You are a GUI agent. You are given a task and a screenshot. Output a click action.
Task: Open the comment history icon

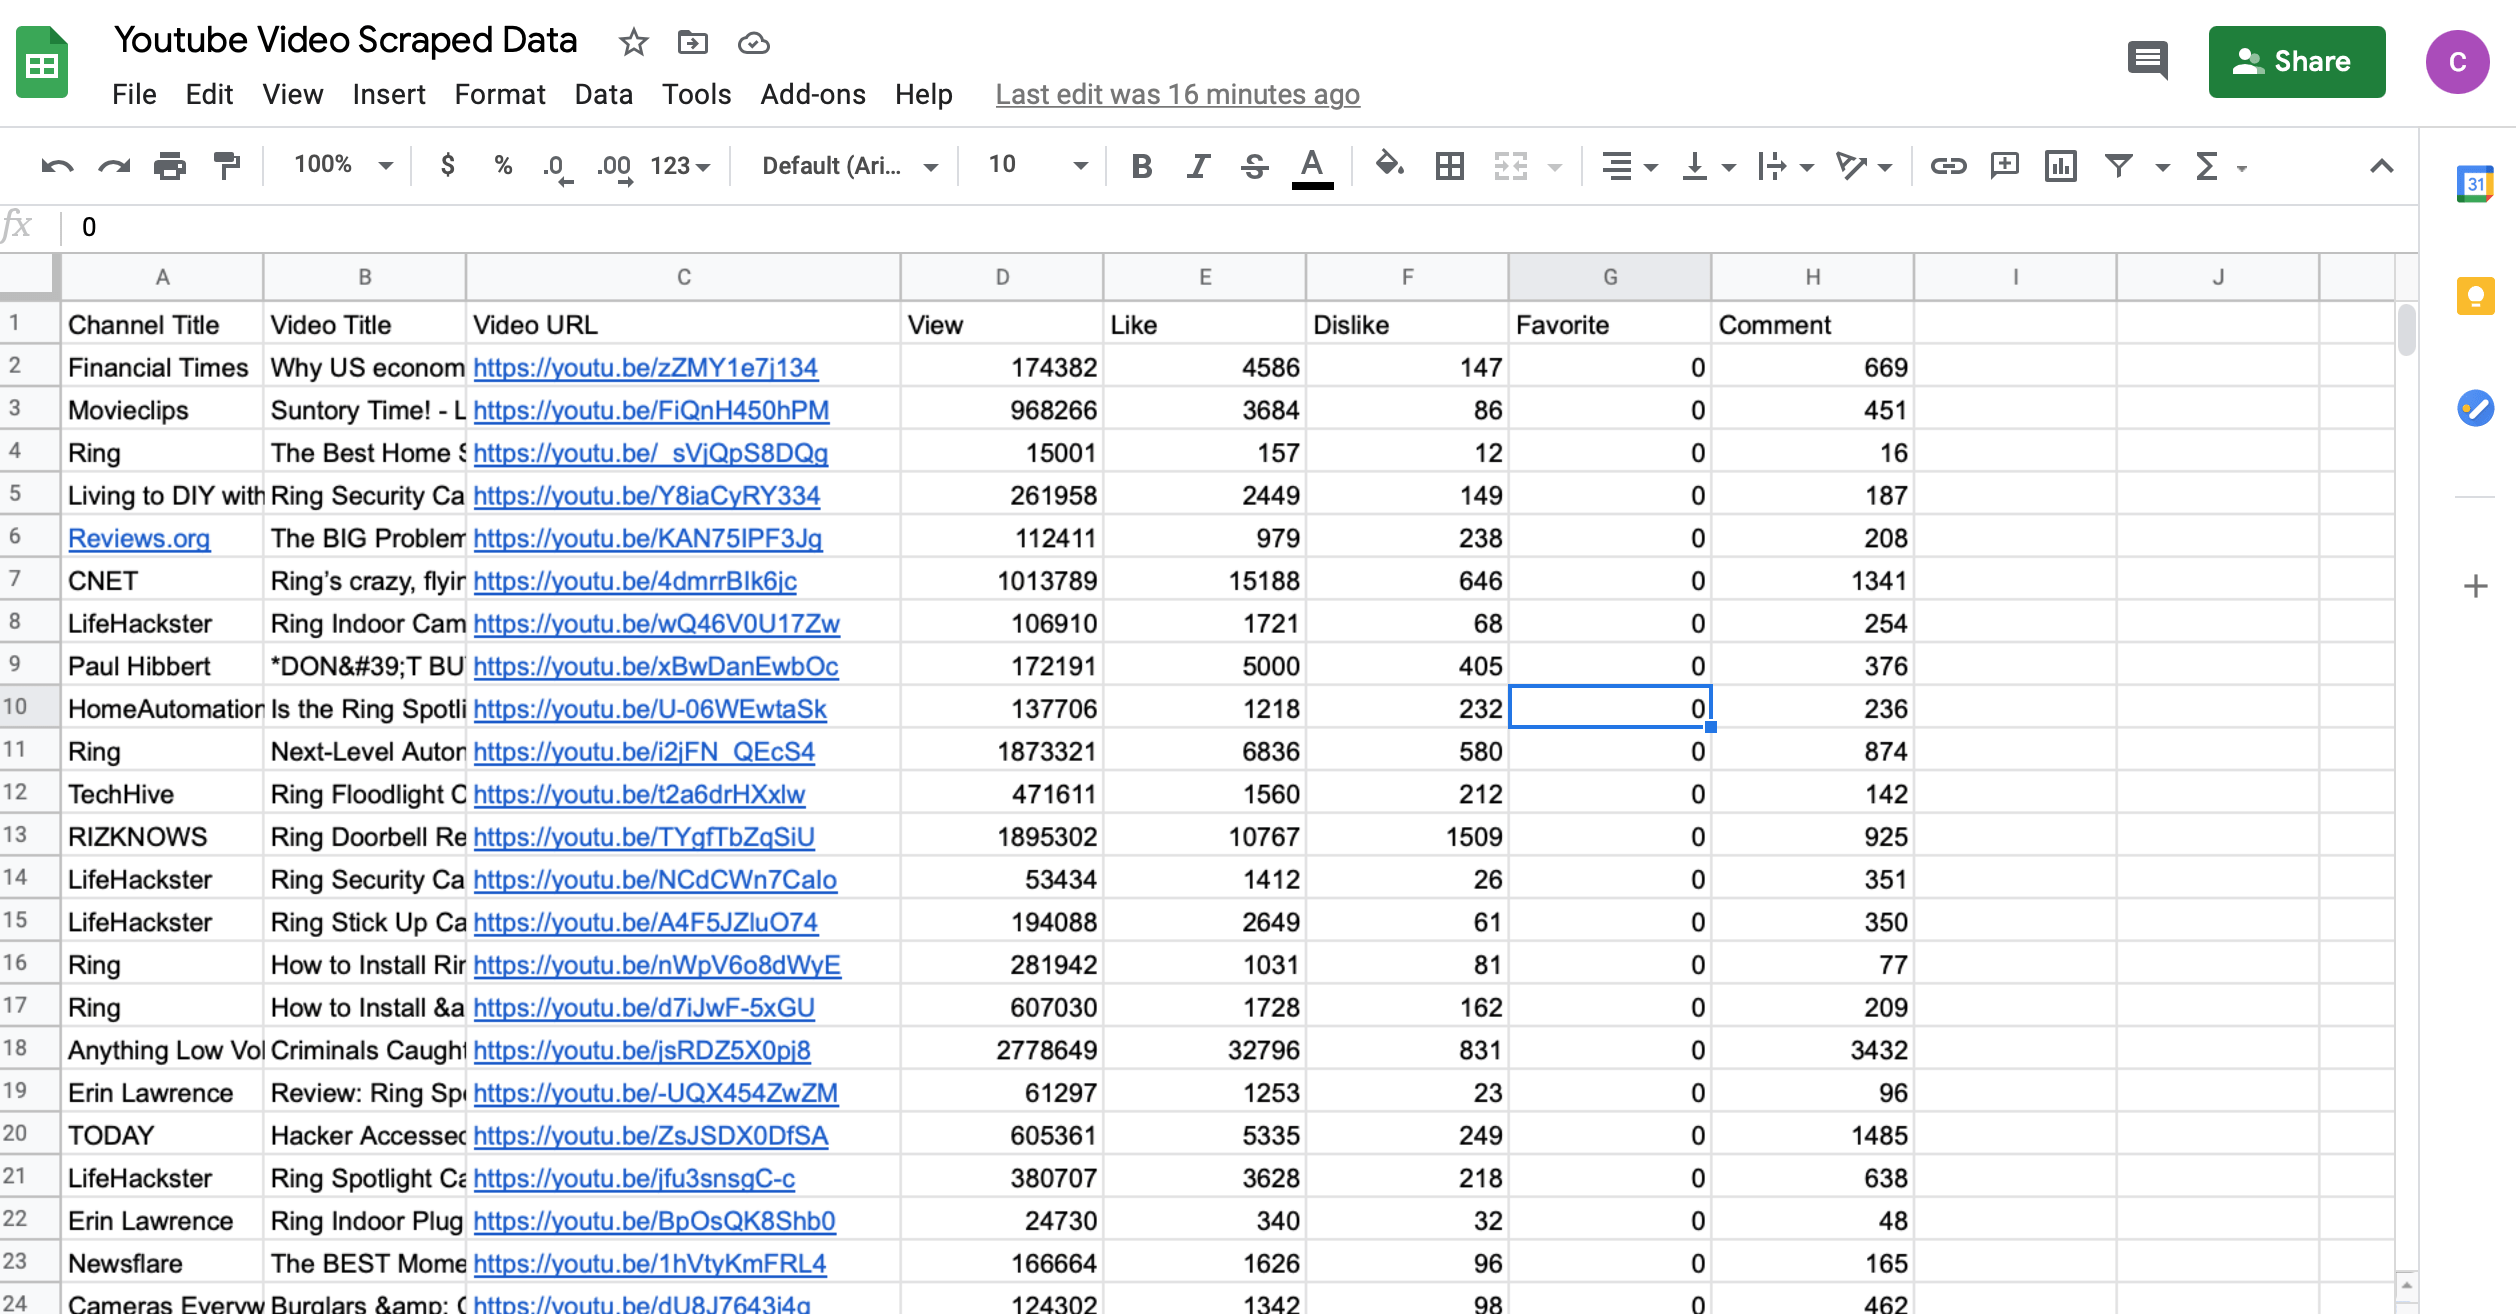click(2147, 61)
